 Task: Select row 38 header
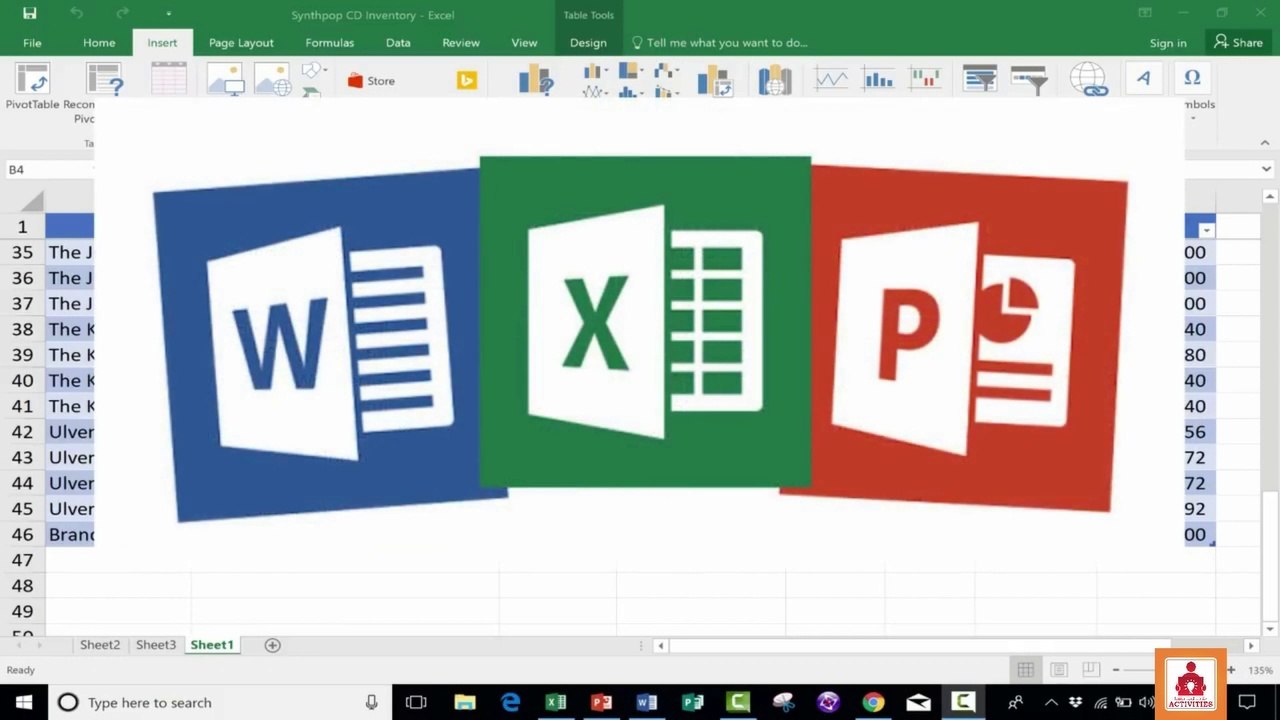point(22,329)
